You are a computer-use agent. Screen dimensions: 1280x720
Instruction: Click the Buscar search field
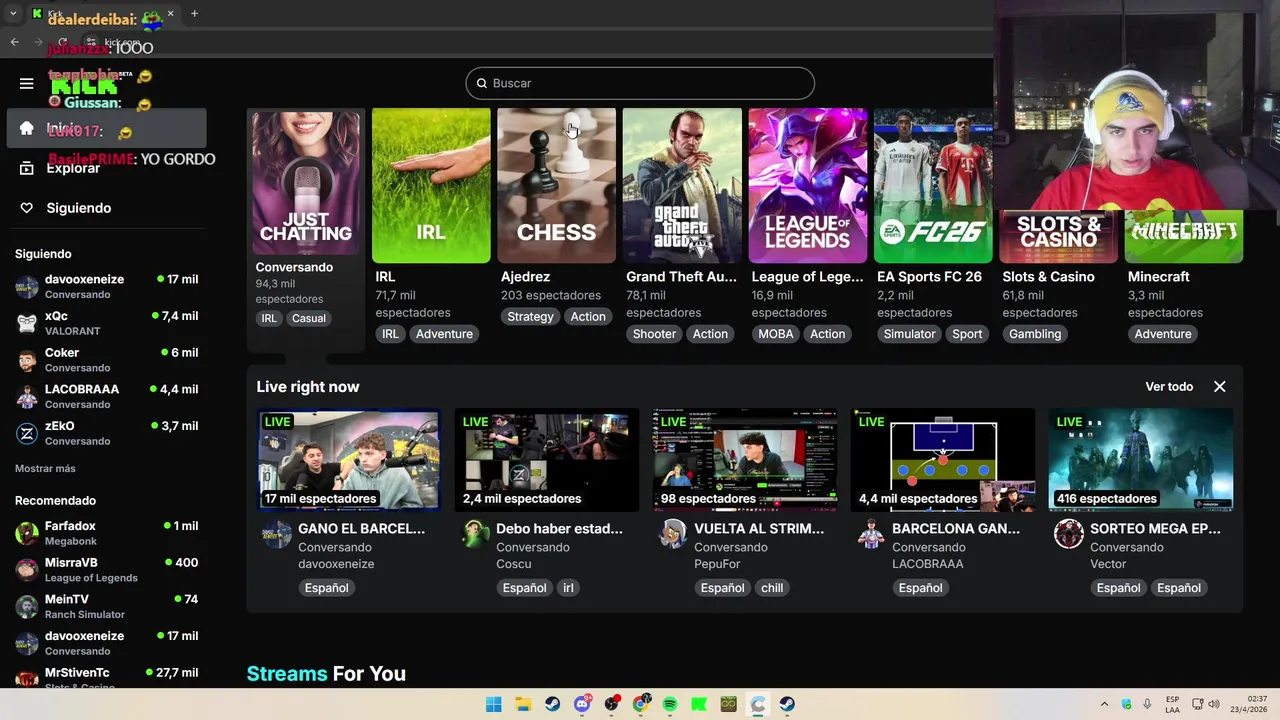click(640, 83)
